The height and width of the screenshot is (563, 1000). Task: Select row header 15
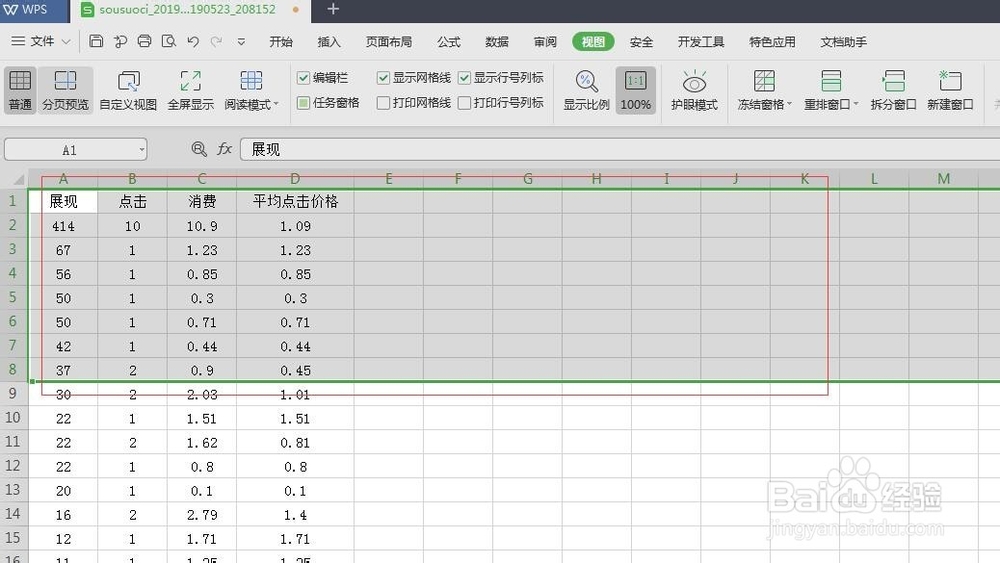click(13, 538)
